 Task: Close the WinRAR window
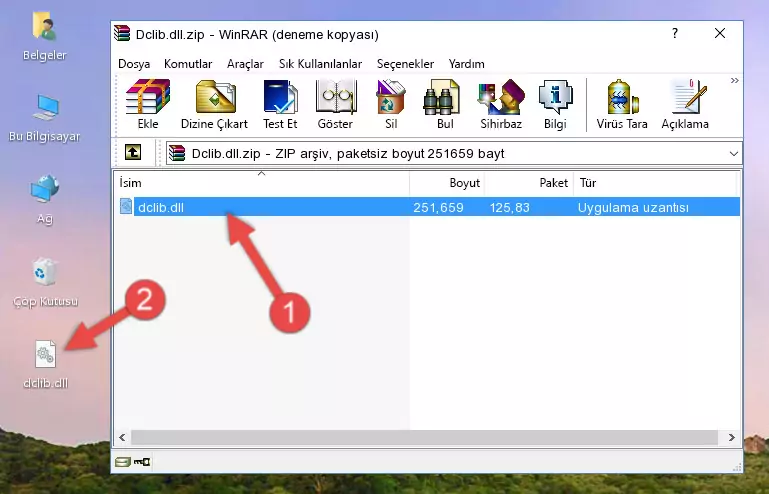pos(720,33)
